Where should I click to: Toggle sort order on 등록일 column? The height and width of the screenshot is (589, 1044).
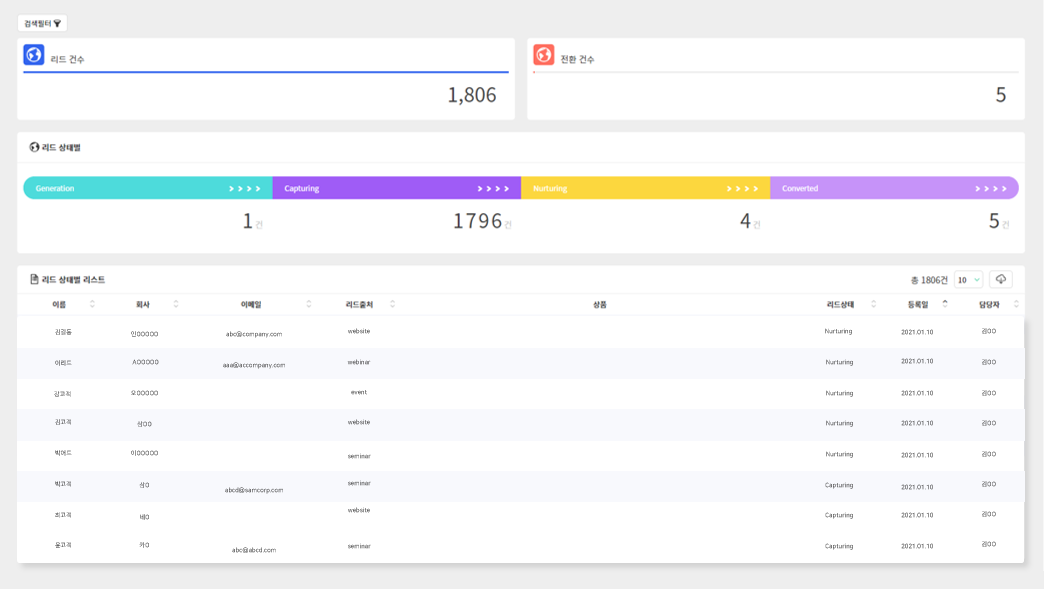pyautogui.click(x=945, y=304)
